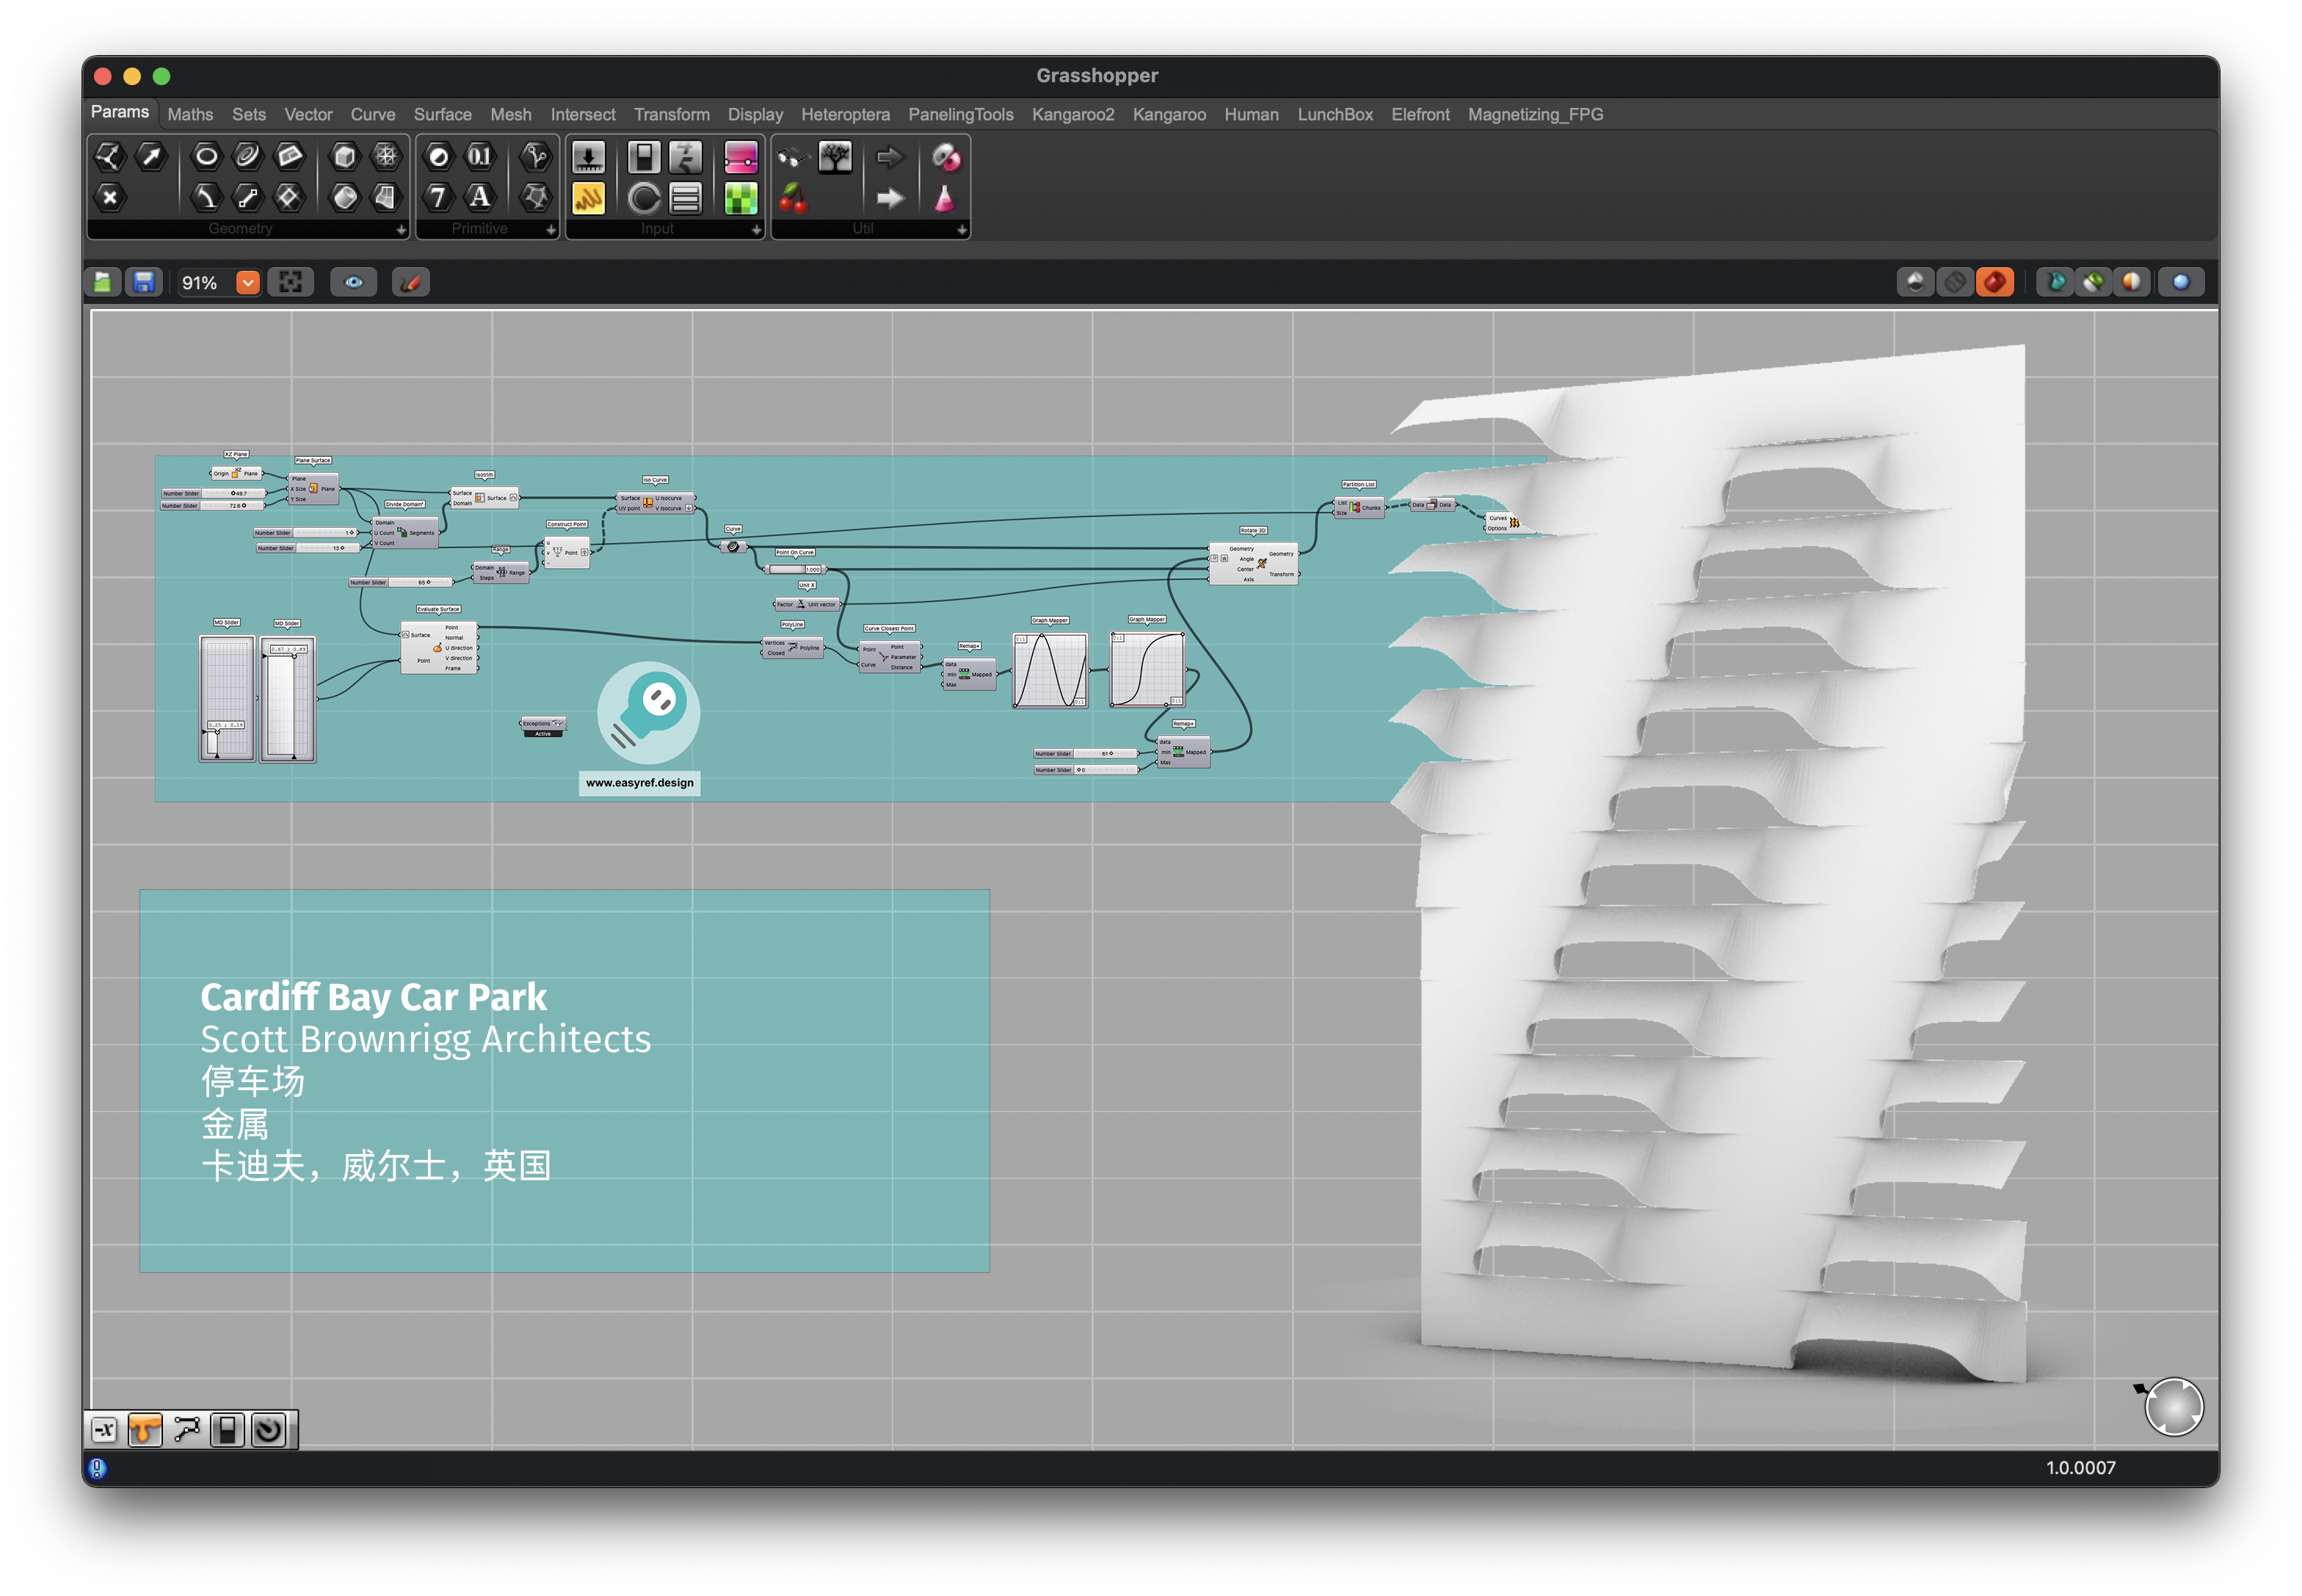Image resolution: width=2302 pixels, height=1596 pixels.
Task: Toggle preview selected only green icon
Action: click(x=2093, y=283)
